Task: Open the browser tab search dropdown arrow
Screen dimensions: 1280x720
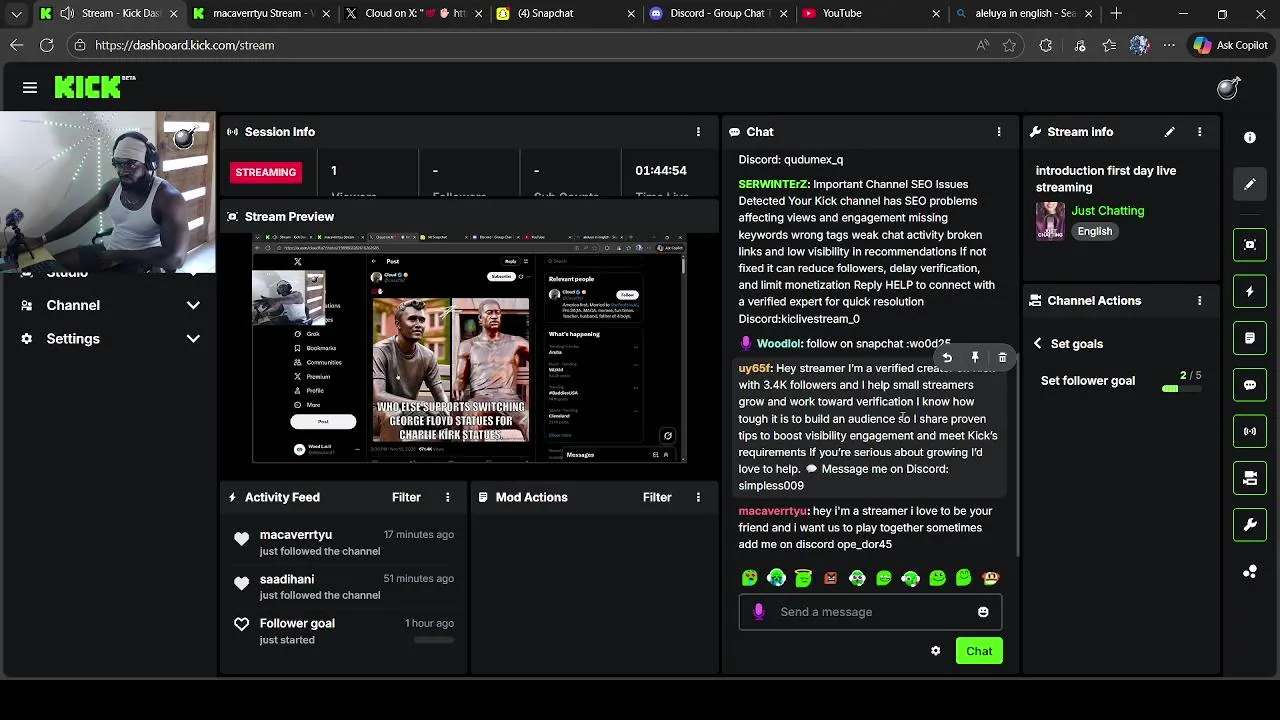Action: (x=16, y=14)
